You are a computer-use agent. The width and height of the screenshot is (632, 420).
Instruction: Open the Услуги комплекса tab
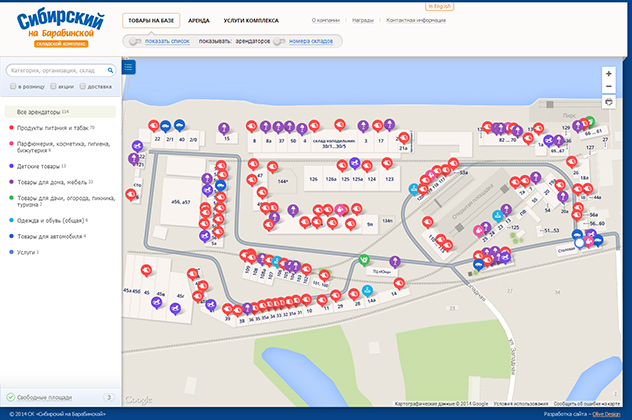pyautogui.click(x=251, y=21)
